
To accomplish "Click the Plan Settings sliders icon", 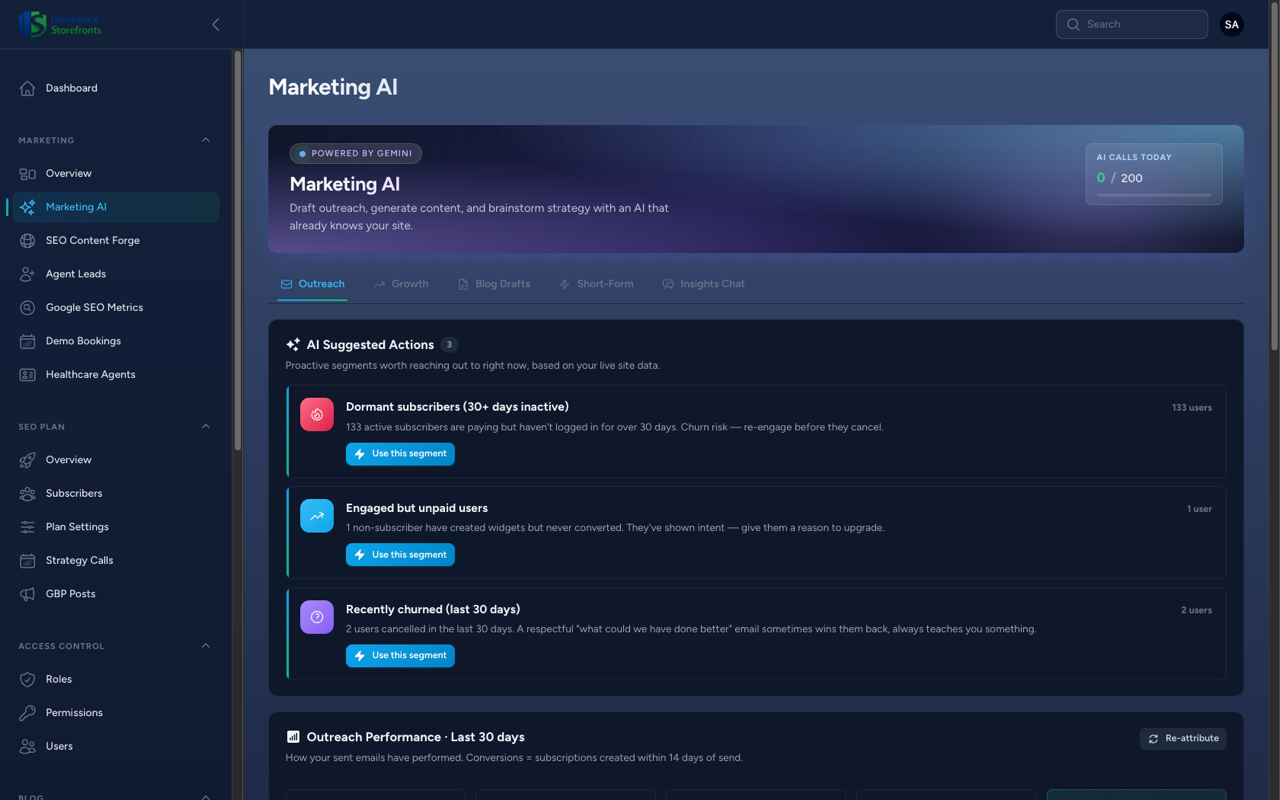I will pyautogui.click(x=27, y=527).
